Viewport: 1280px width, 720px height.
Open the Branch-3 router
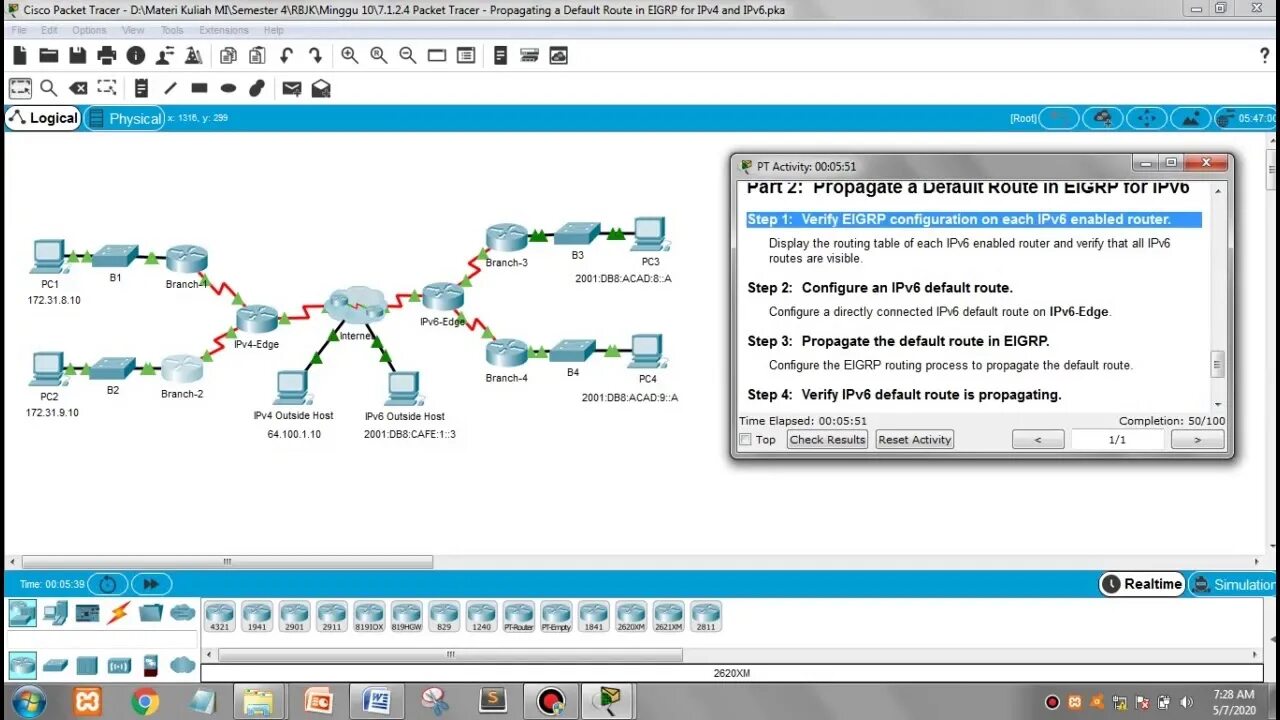(x=507, y=238)
